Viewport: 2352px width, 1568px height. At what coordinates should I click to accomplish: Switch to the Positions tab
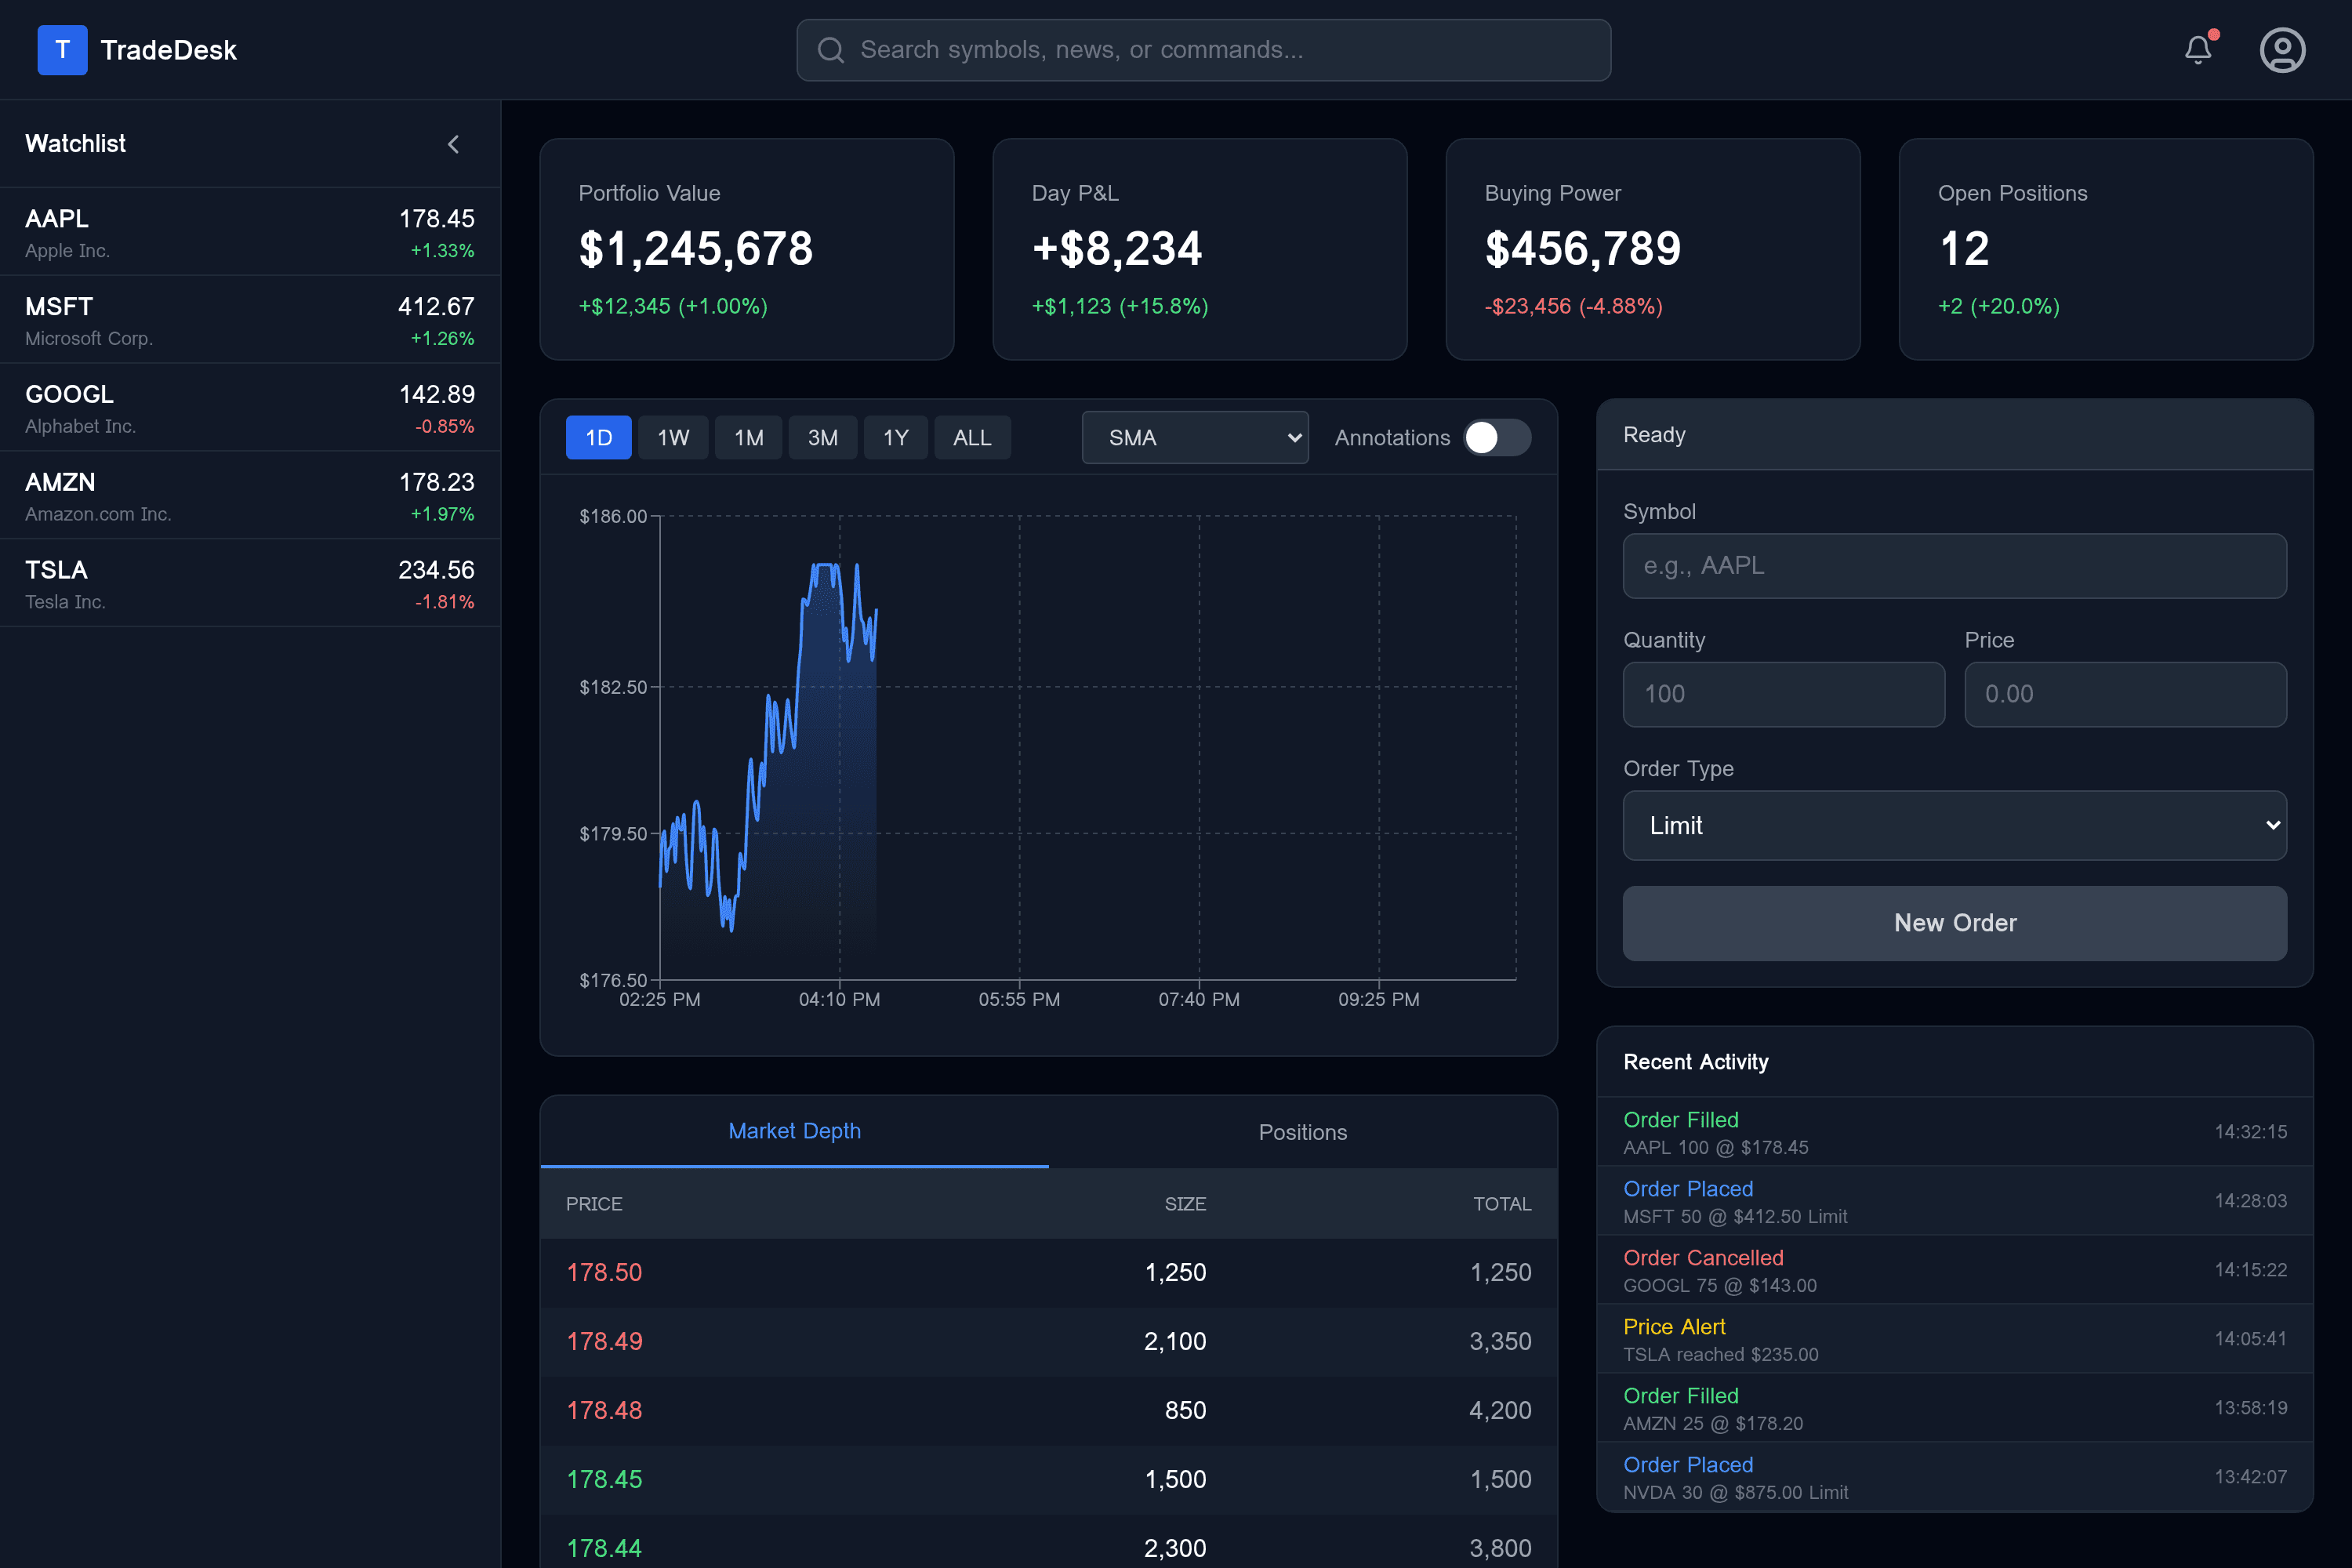[x=1302, y=1132]
